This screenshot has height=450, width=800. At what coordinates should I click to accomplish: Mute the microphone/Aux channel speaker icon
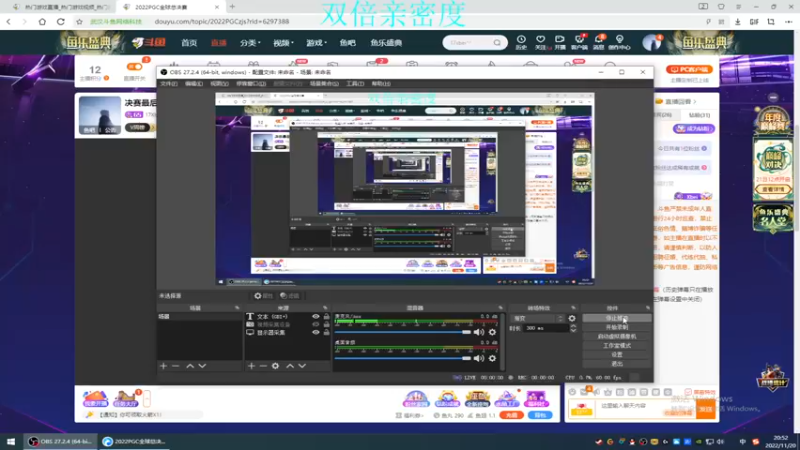pos(479,332)
